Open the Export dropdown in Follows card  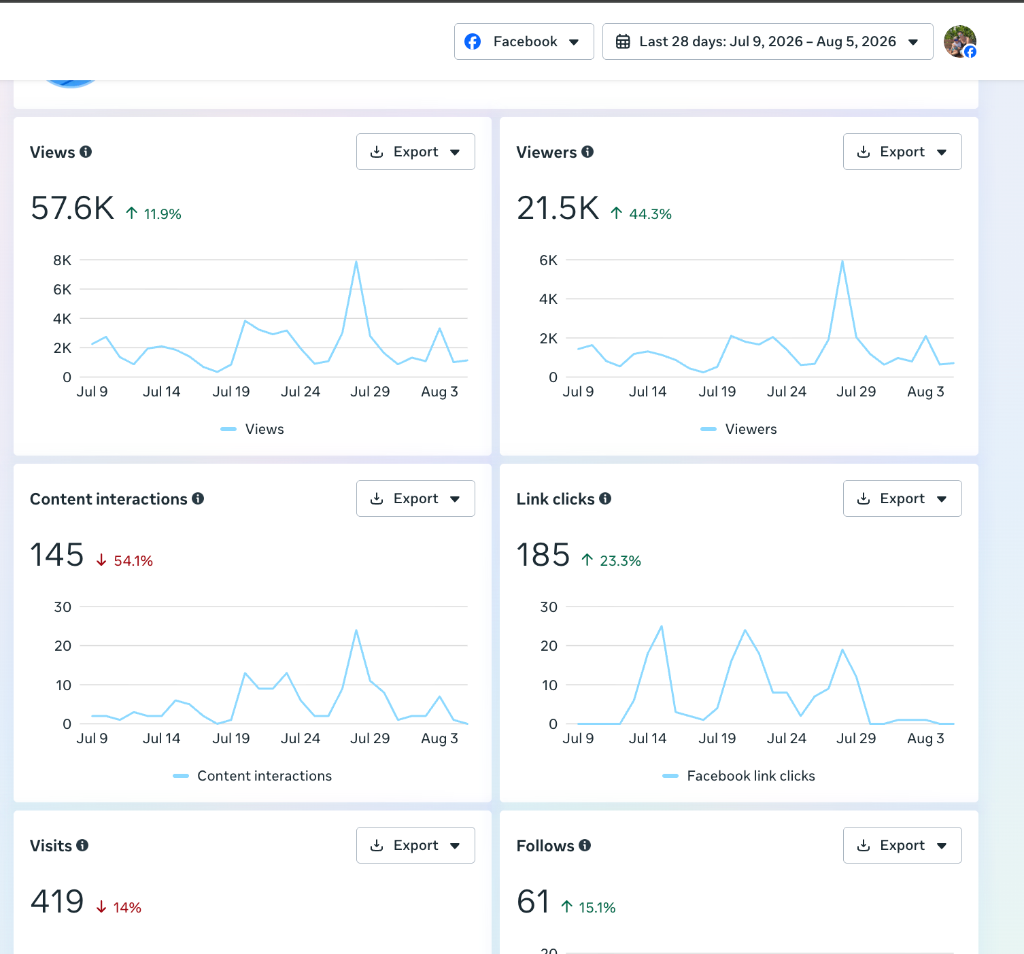(x=902, y=845)
